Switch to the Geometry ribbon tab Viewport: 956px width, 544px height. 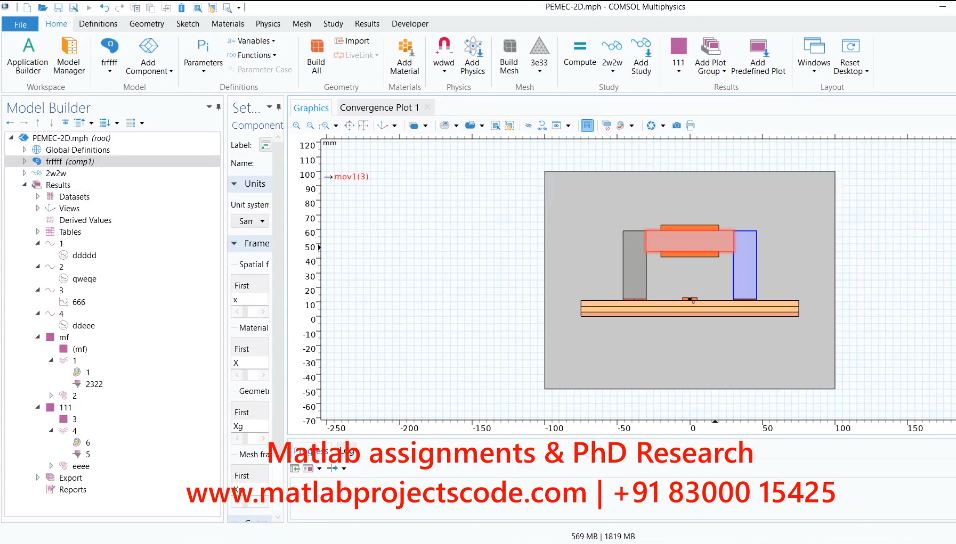coord(146,24)
